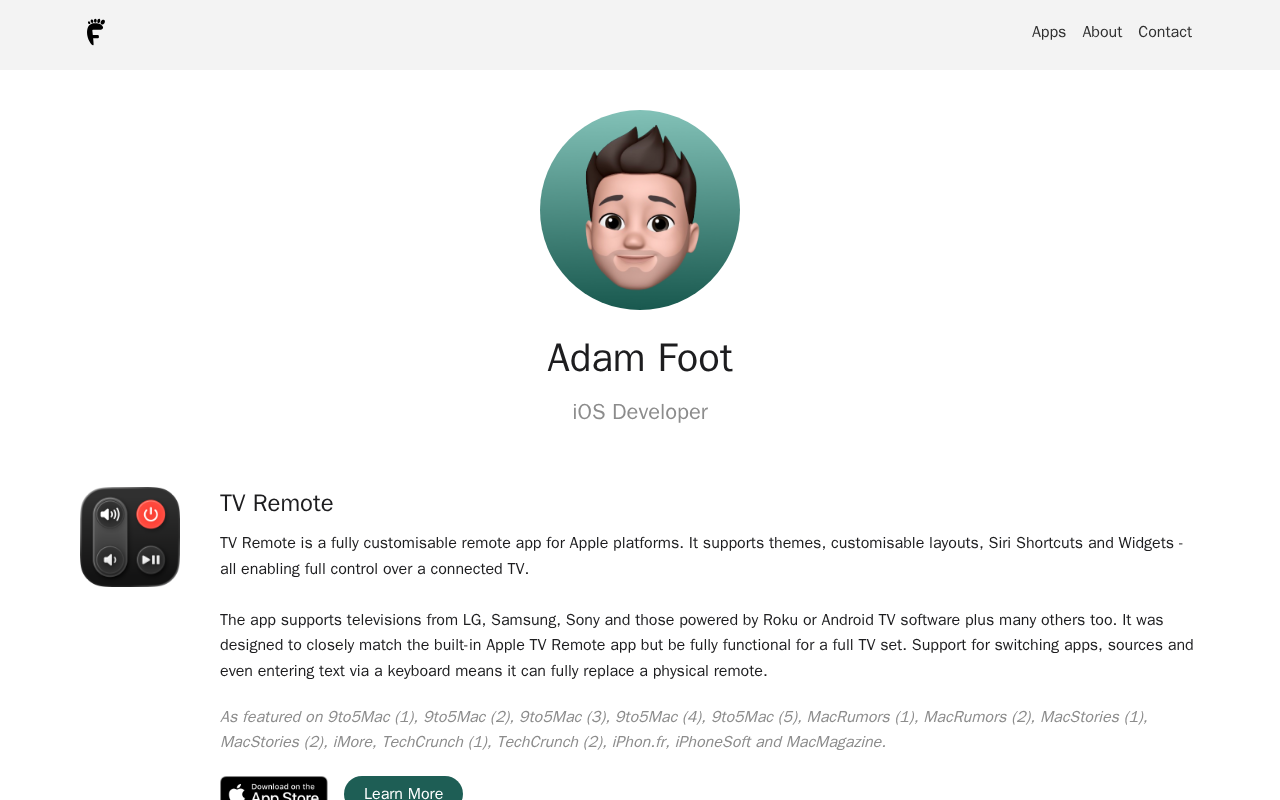This screenshot has width=1280, height=800.
Task: Open the MacStories (2) review link
Action: (272, 742)
